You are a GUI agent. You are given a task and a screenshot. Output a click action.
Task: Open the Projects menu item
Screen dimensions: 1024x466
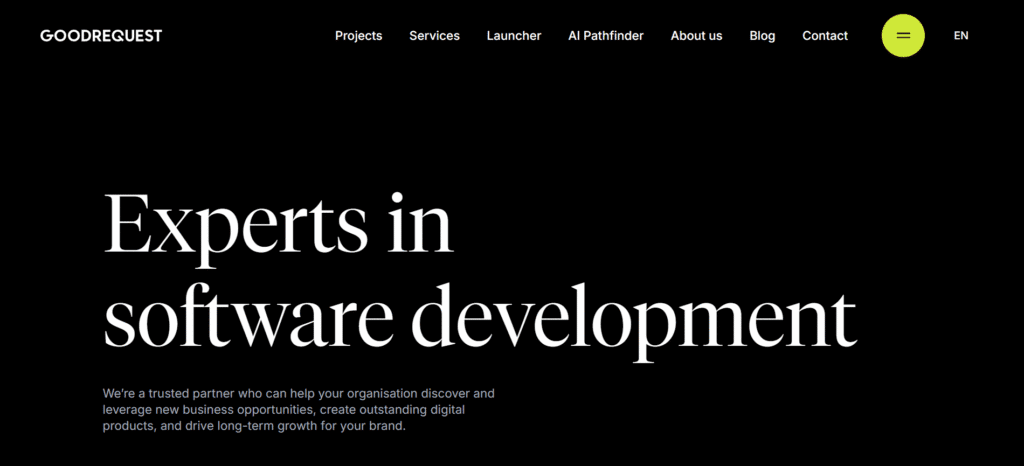tap(359, 36)
